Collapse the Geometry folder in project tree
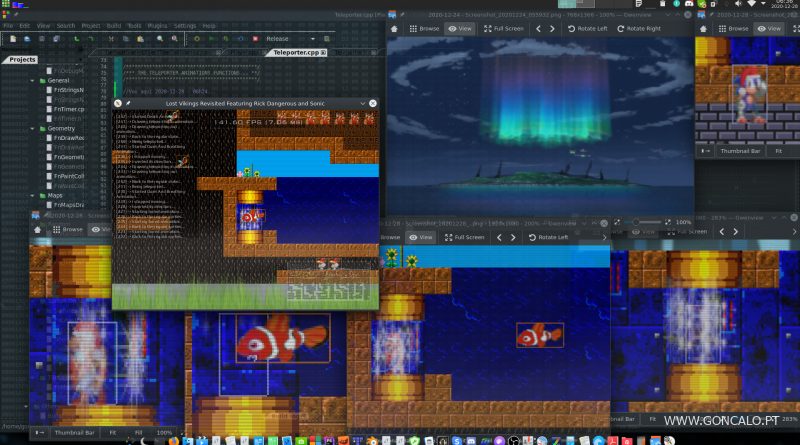Screen dimensions: 800x445 (x=33, y=129)
